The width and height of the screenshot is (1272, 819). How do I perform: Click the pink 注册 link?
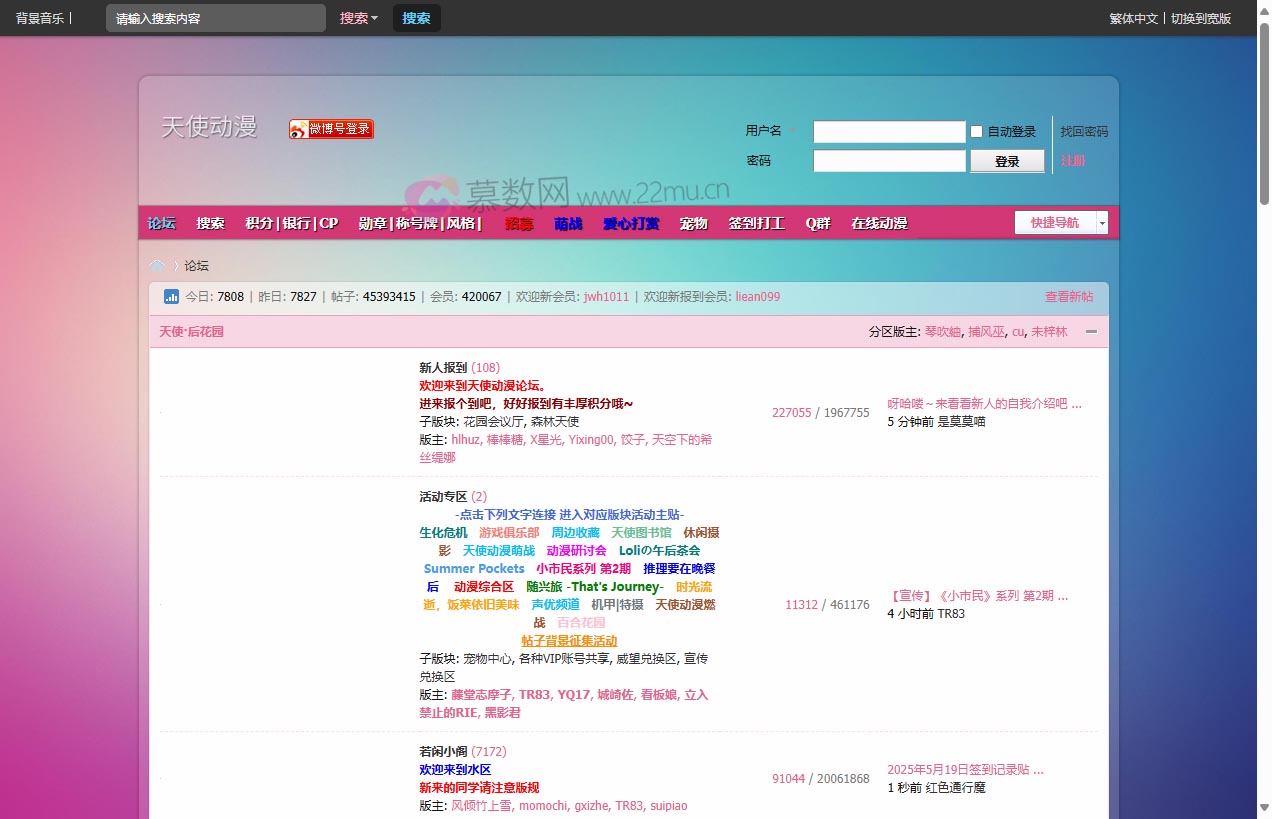[1072, 161]
